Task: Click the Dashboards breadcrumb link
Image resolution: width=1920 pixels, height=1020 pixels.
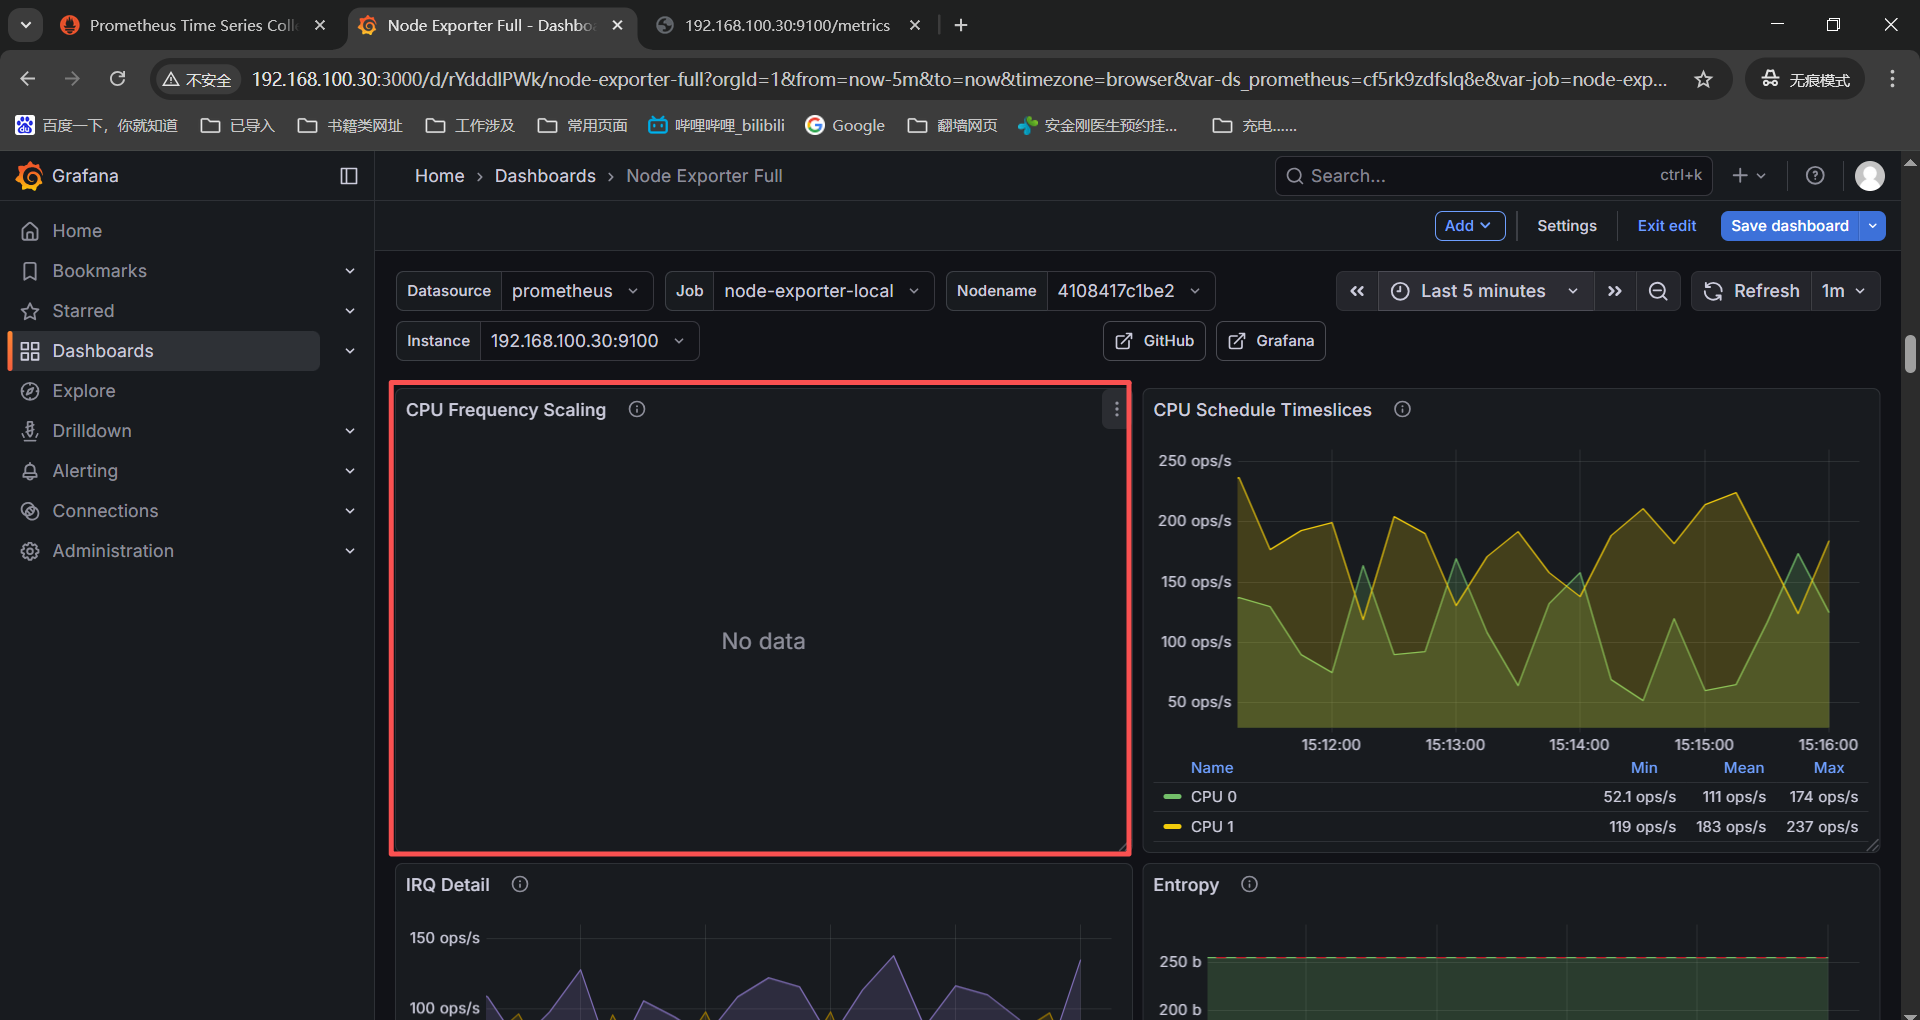Action: coord(545,176)
